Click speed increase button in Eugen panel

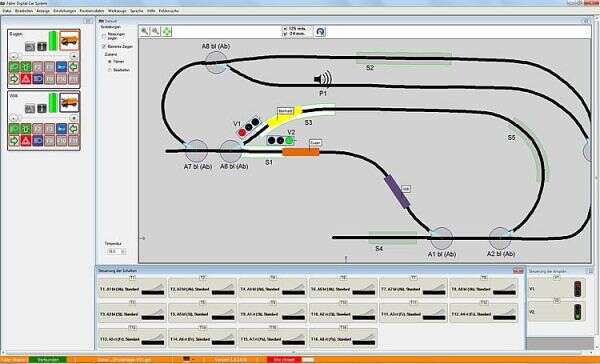click(x=74, y=56)
